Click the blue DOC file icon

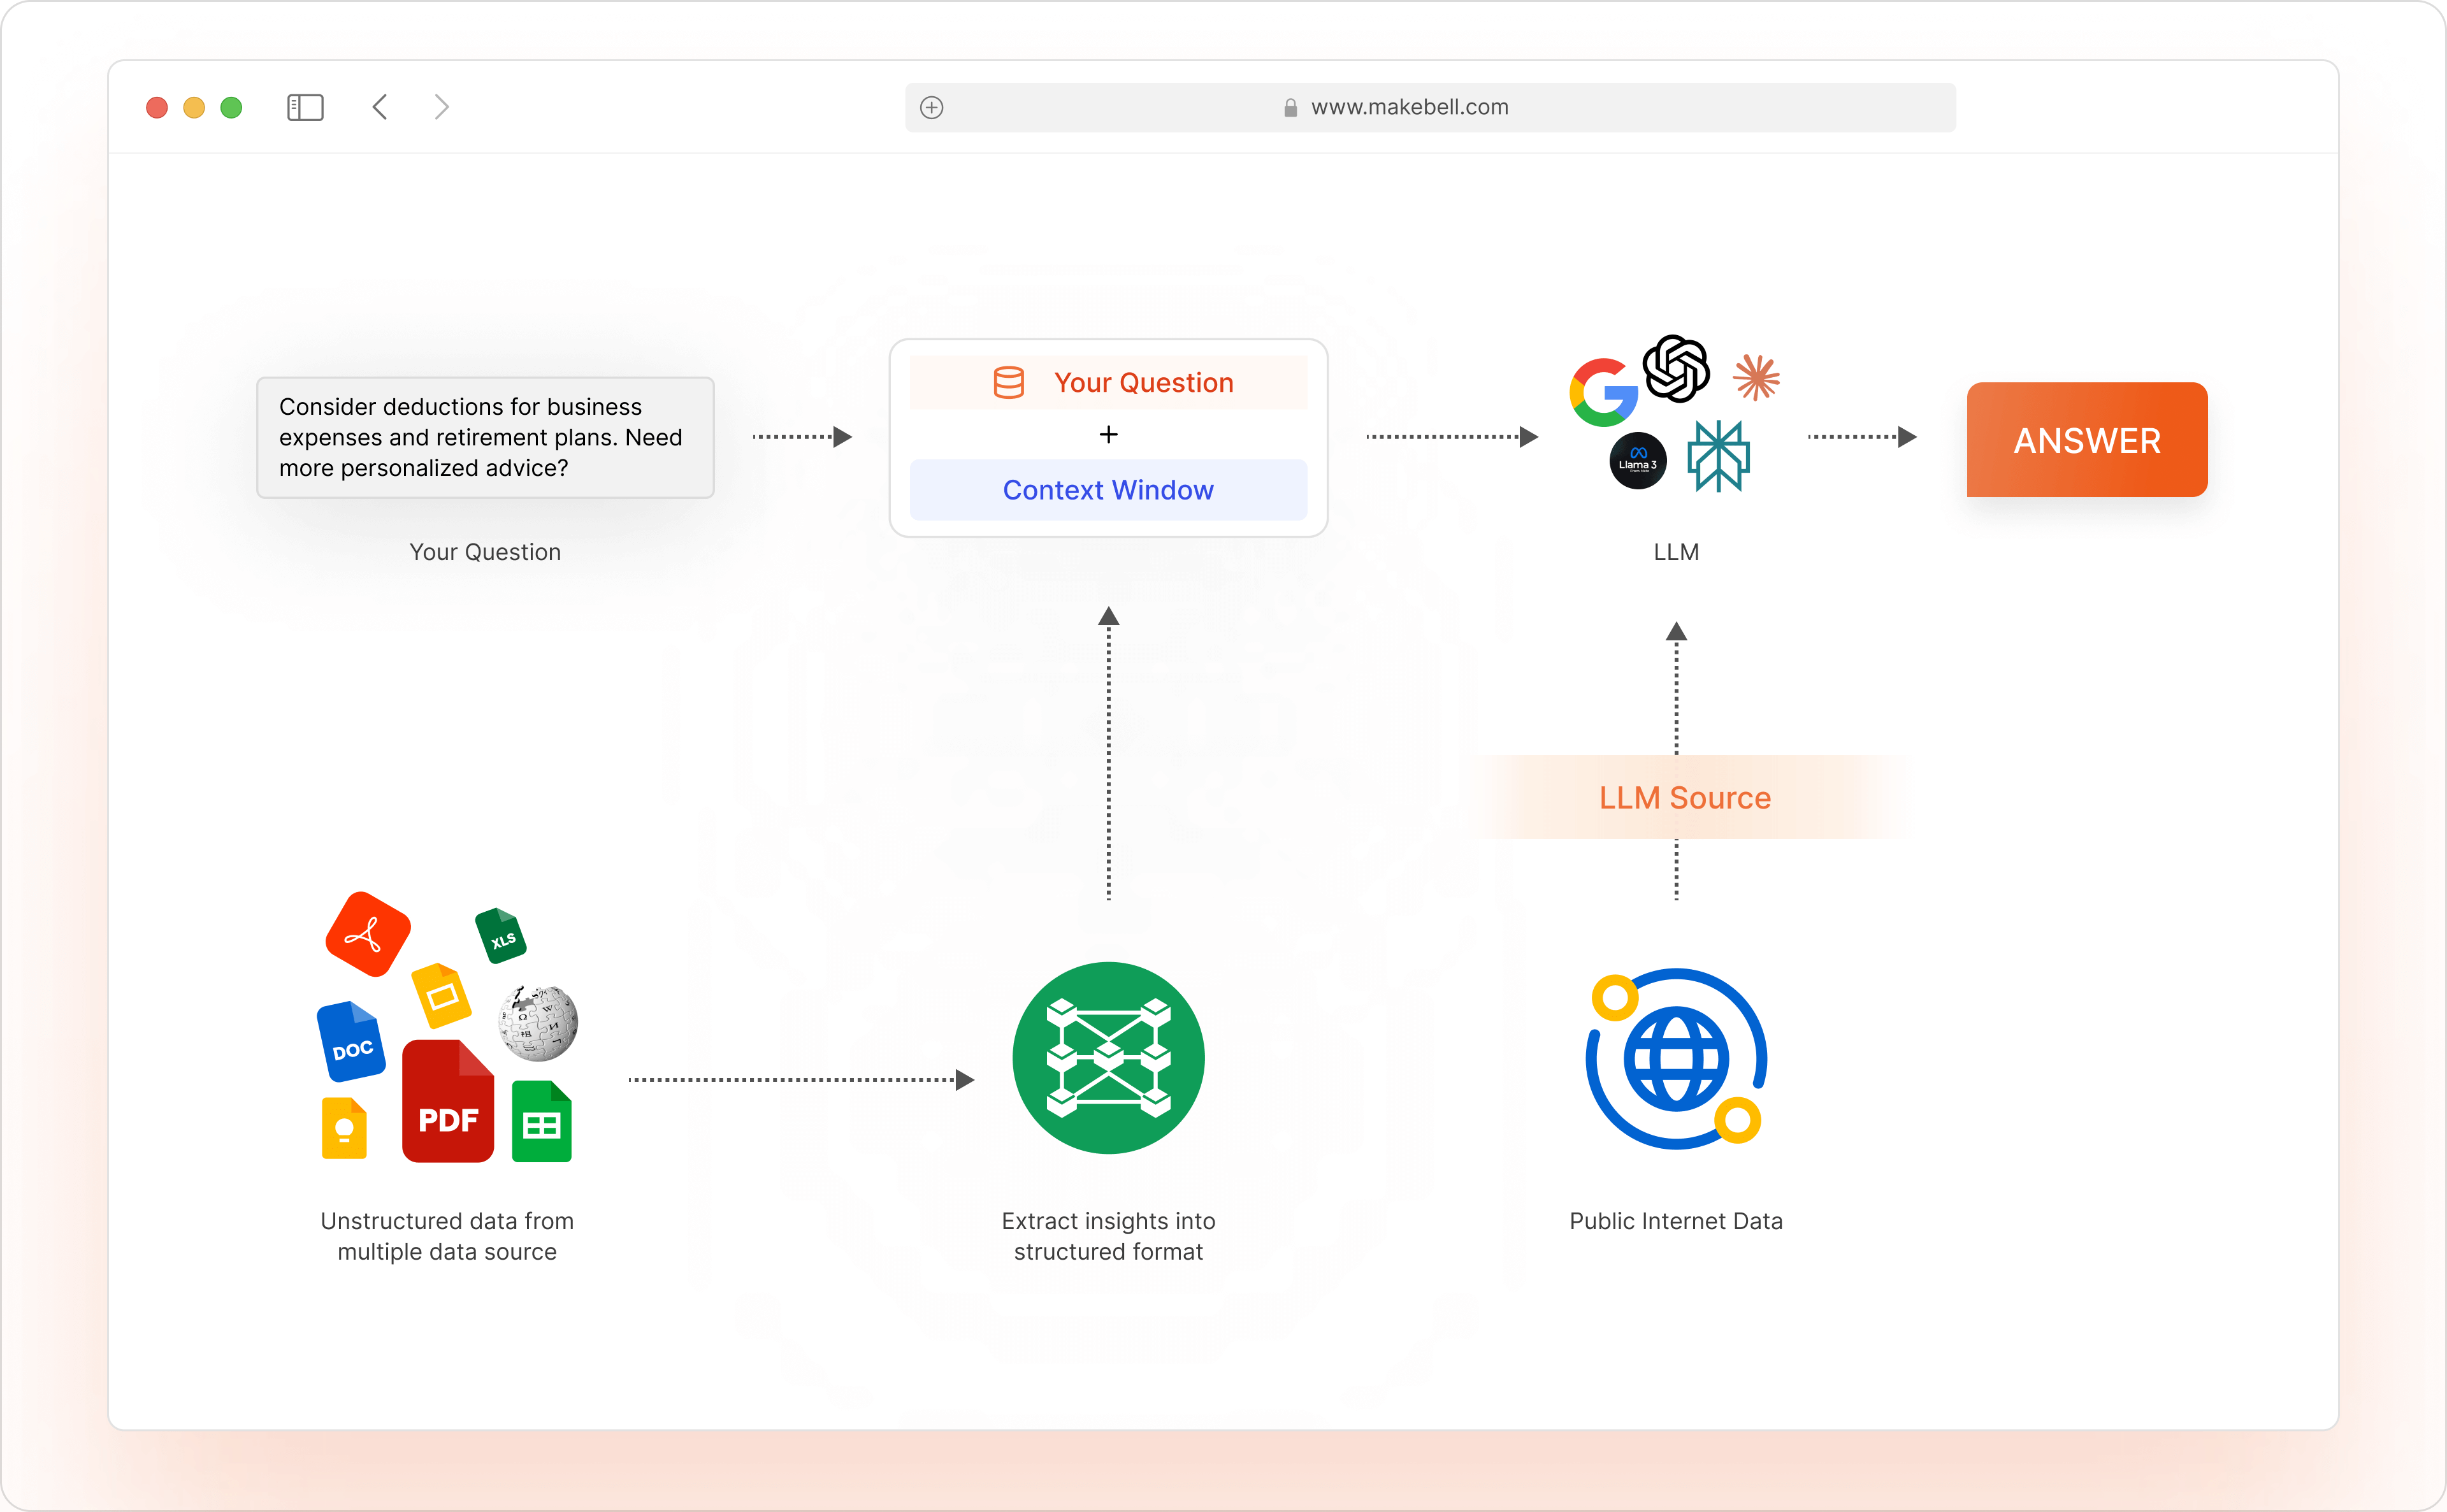351,1042
